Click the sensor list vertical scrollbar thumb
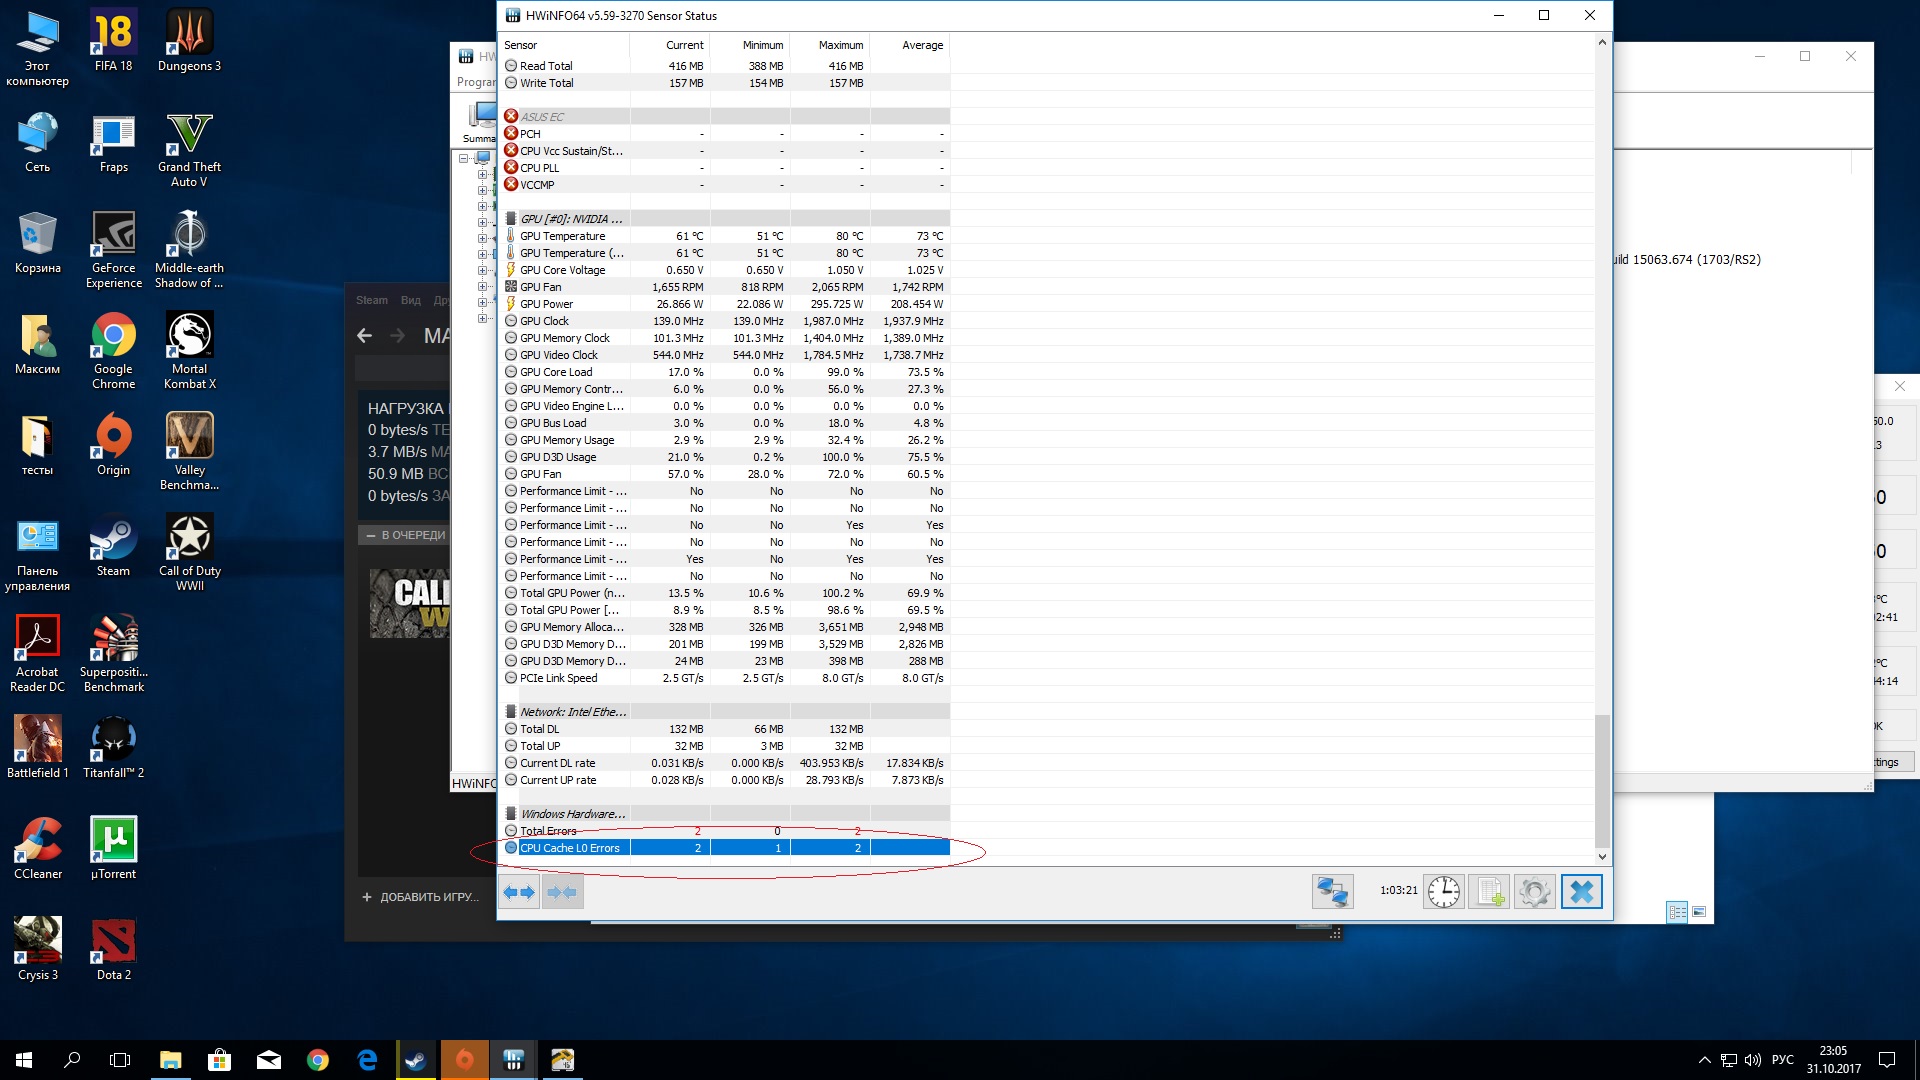Screen dimensions: 1920x1080 tap(1602, 780)
